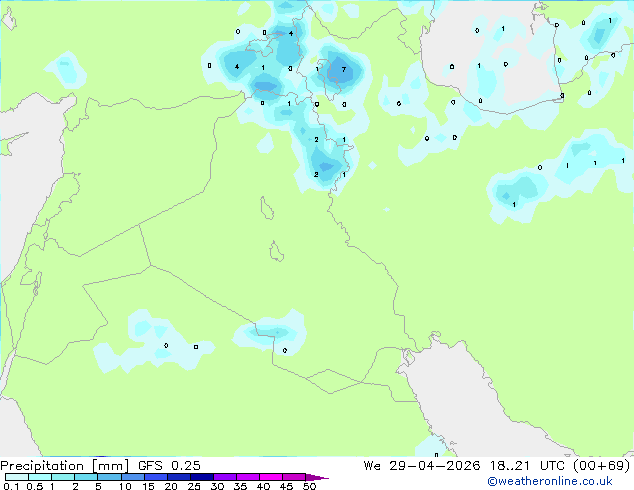Click the Precipitation [mm] title text
Viewport: 634px width, 490px height.
click(65, 466)
